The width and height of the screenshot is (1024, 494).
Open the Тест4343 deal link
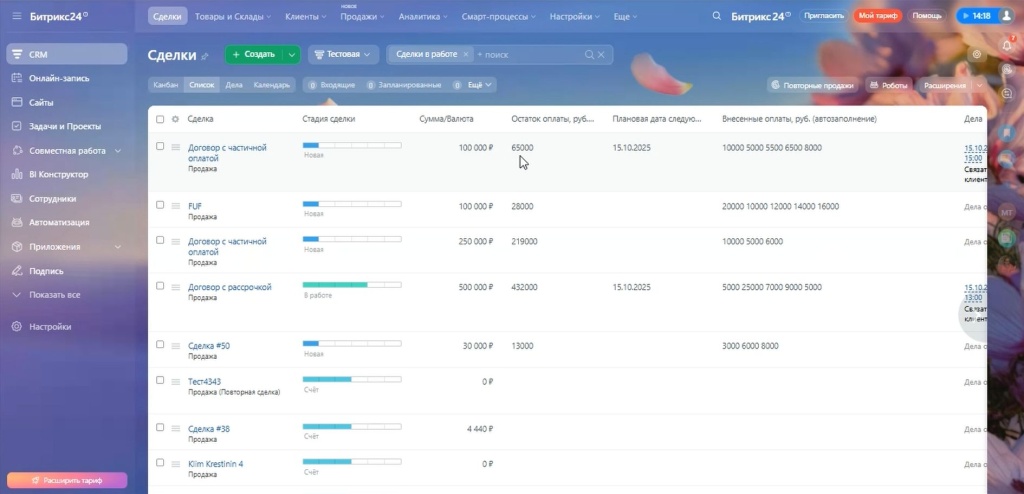point(204,381)
